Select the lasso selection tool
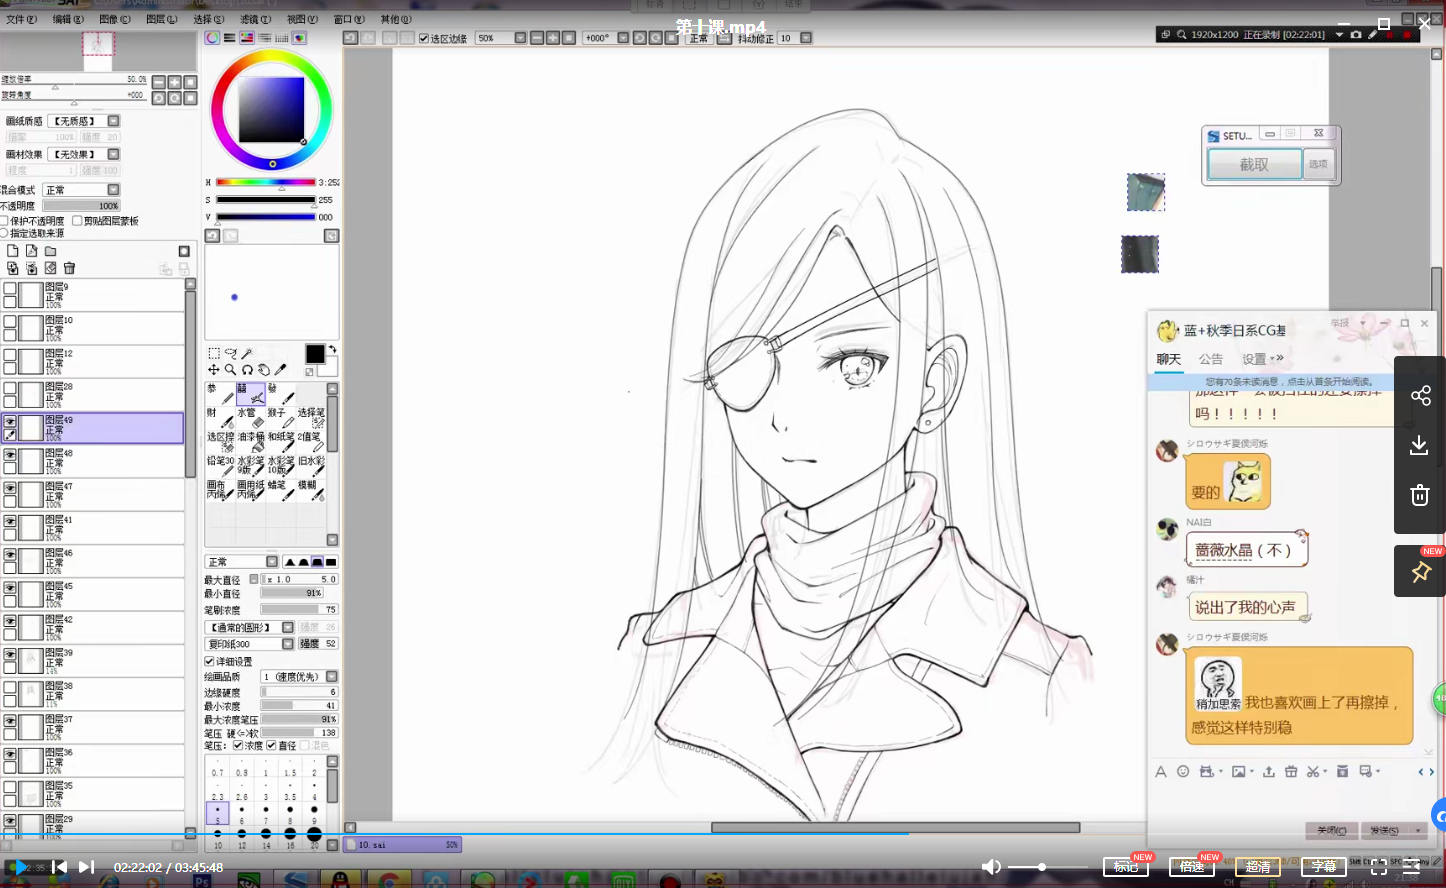Screen dimensions: 1446x888 click(x=230, y=353)
